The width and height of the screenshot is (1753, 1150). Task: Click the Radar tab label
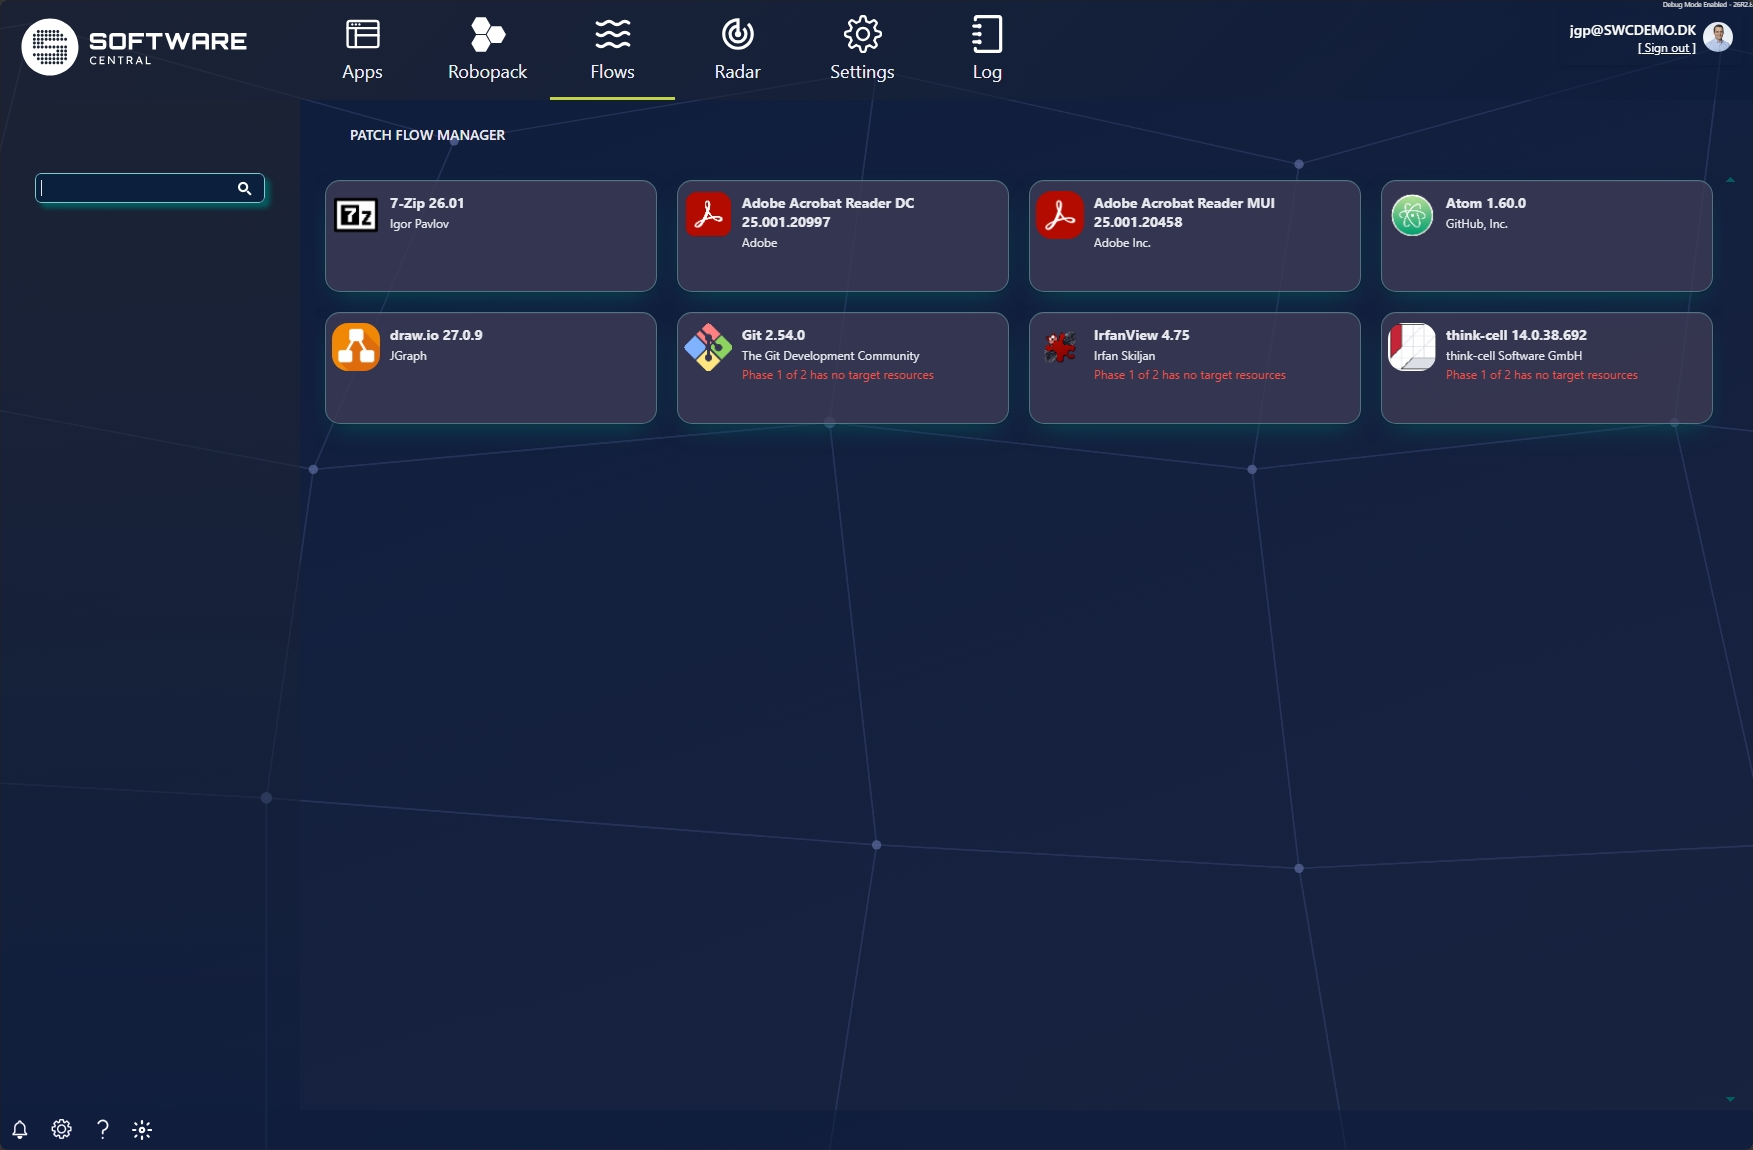pos(737,72)
